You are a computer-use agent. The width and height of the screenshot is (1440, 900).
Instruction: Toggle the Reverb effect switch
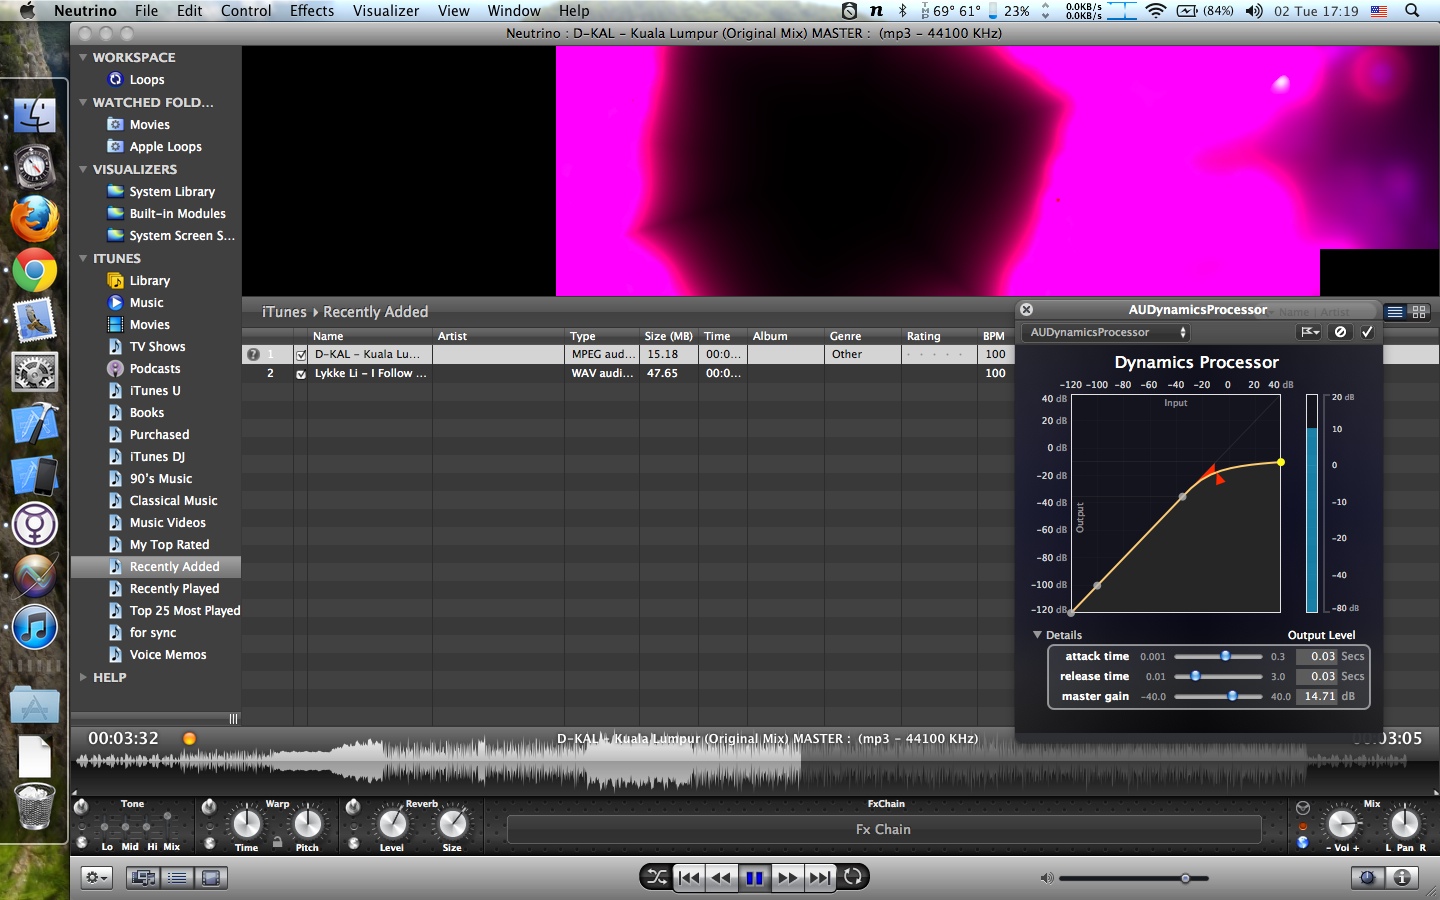[x=353, y=806]
